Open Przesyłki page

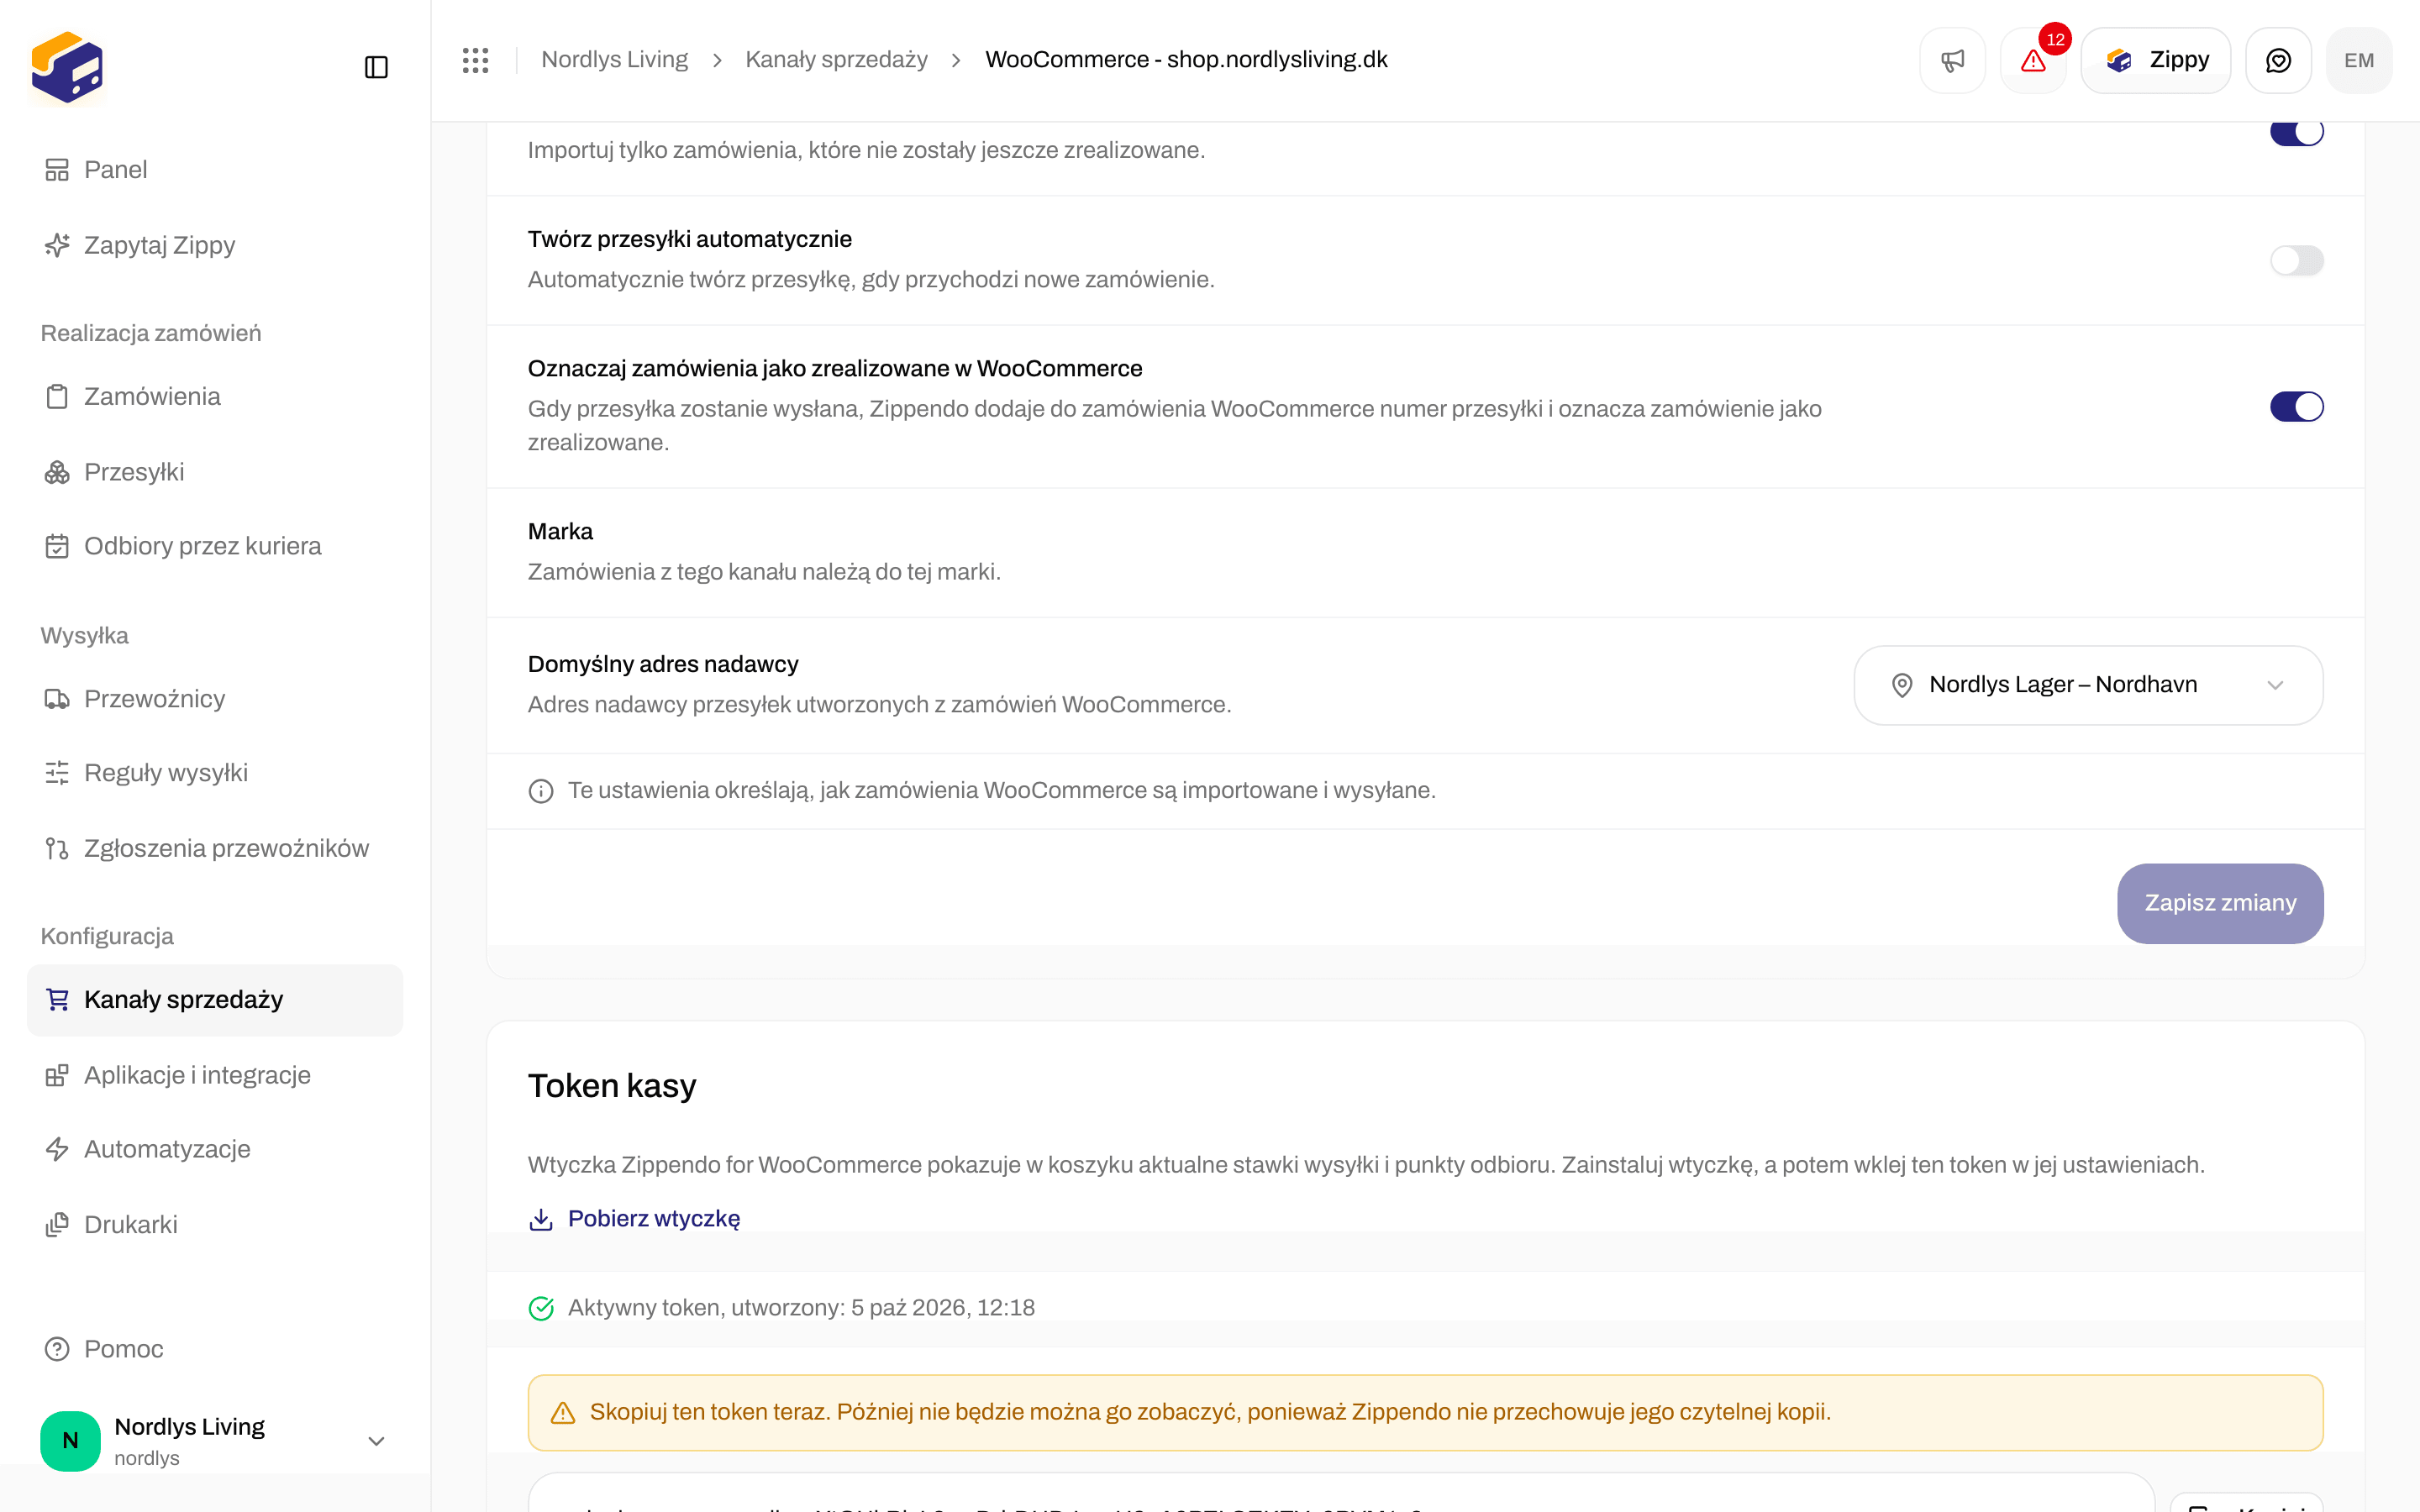pyautogui.click(x=215, y=472)
